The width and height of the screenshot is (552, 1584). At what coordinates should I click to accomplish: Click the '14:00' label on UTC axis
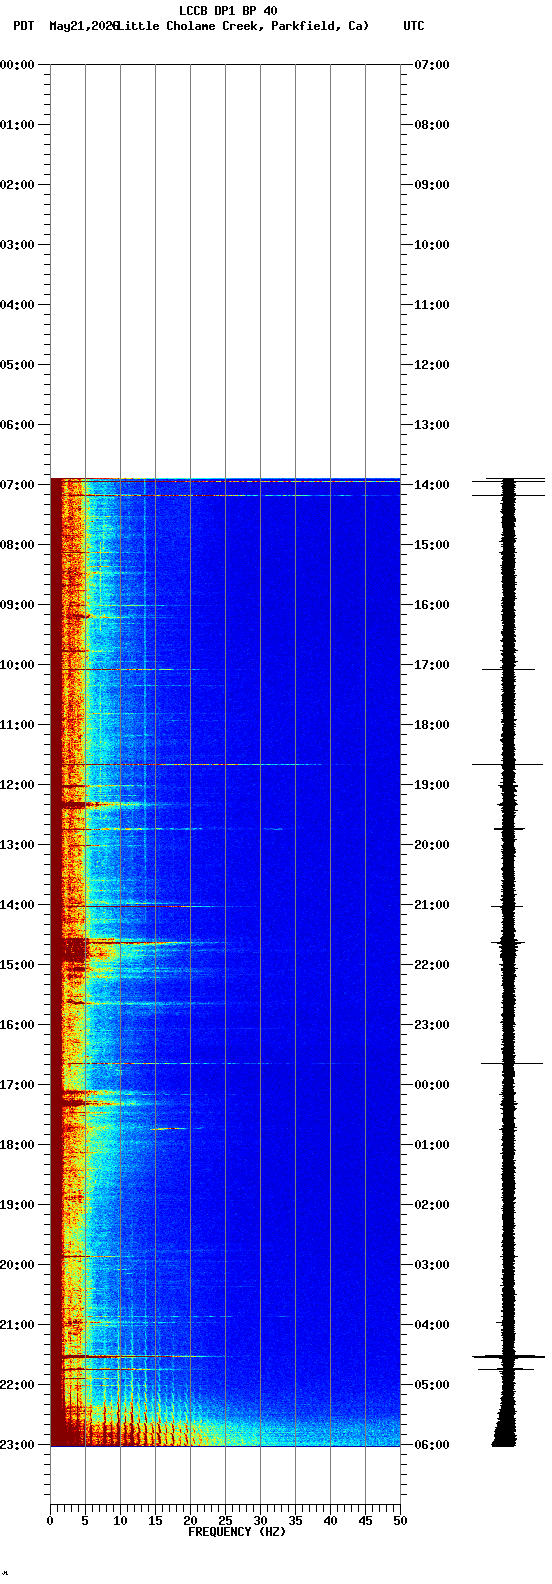431,485
